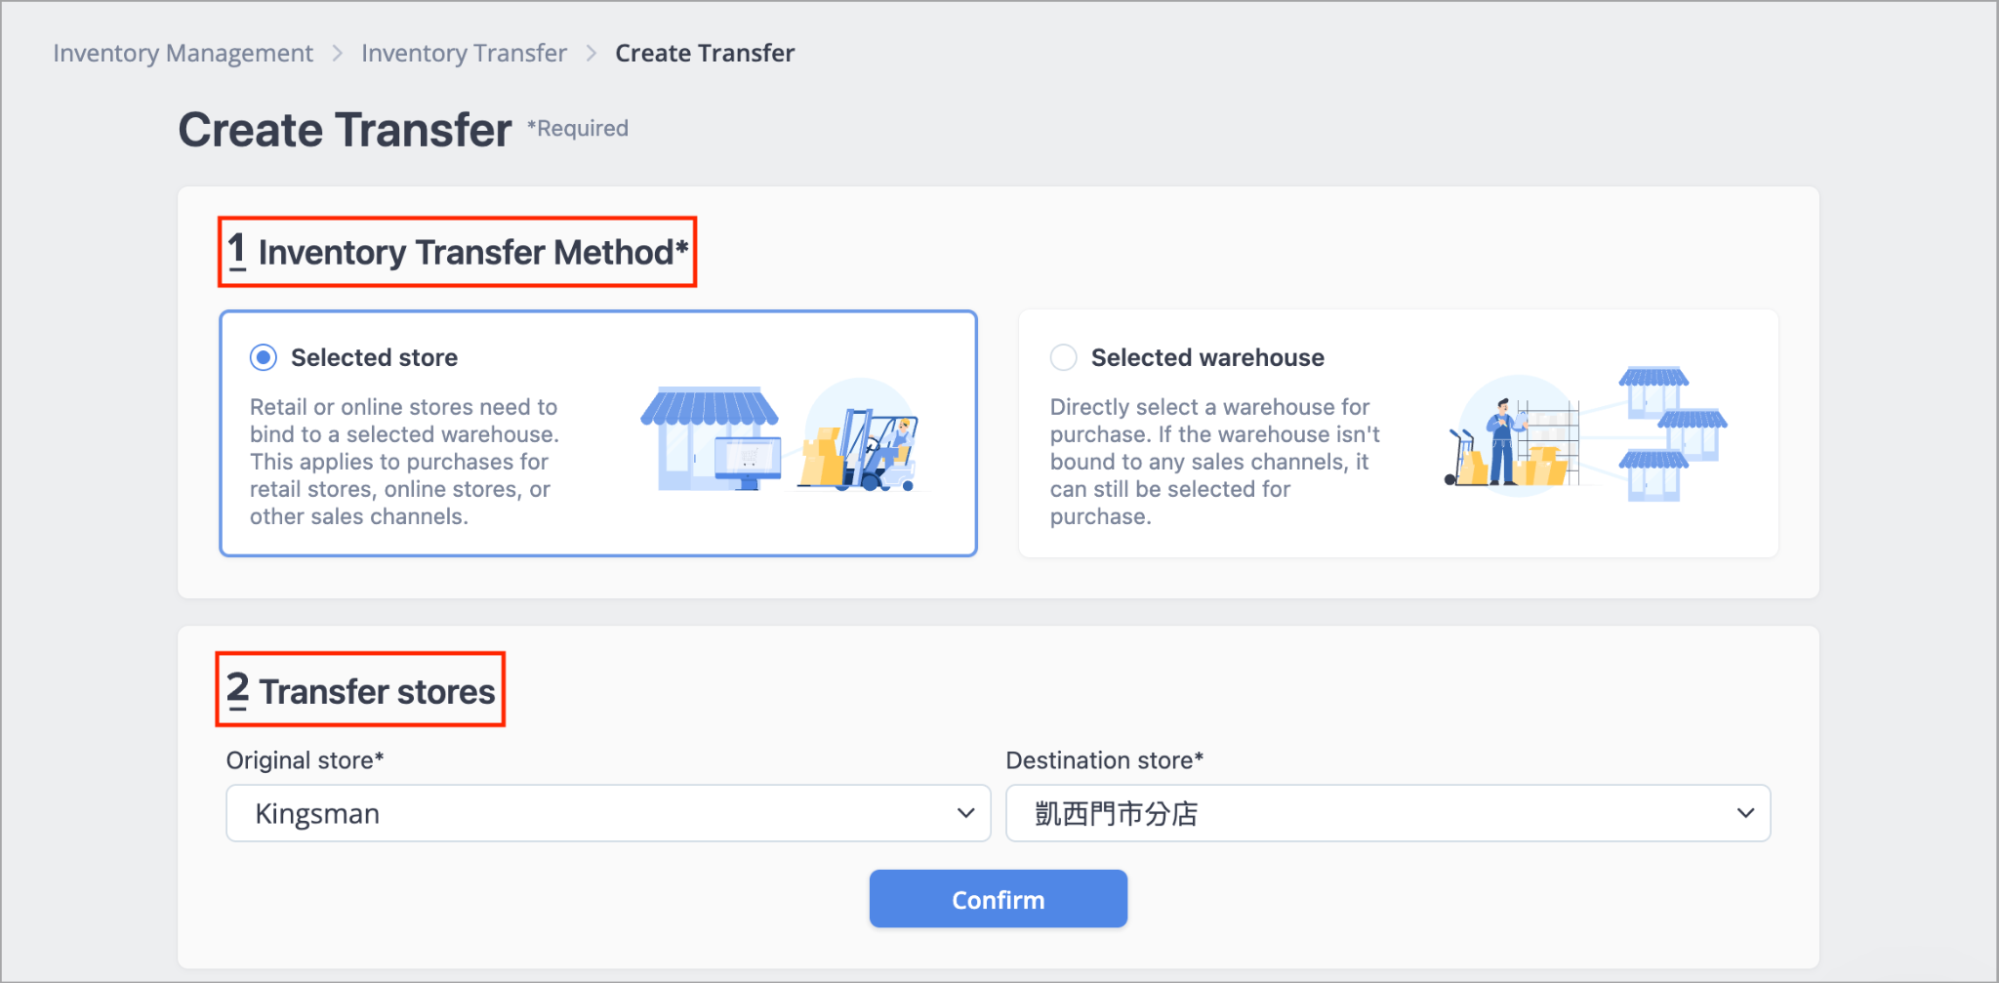Click the 'Selected store' card description text
Viewport: 1999px width, 983px height.
[404, 461]
